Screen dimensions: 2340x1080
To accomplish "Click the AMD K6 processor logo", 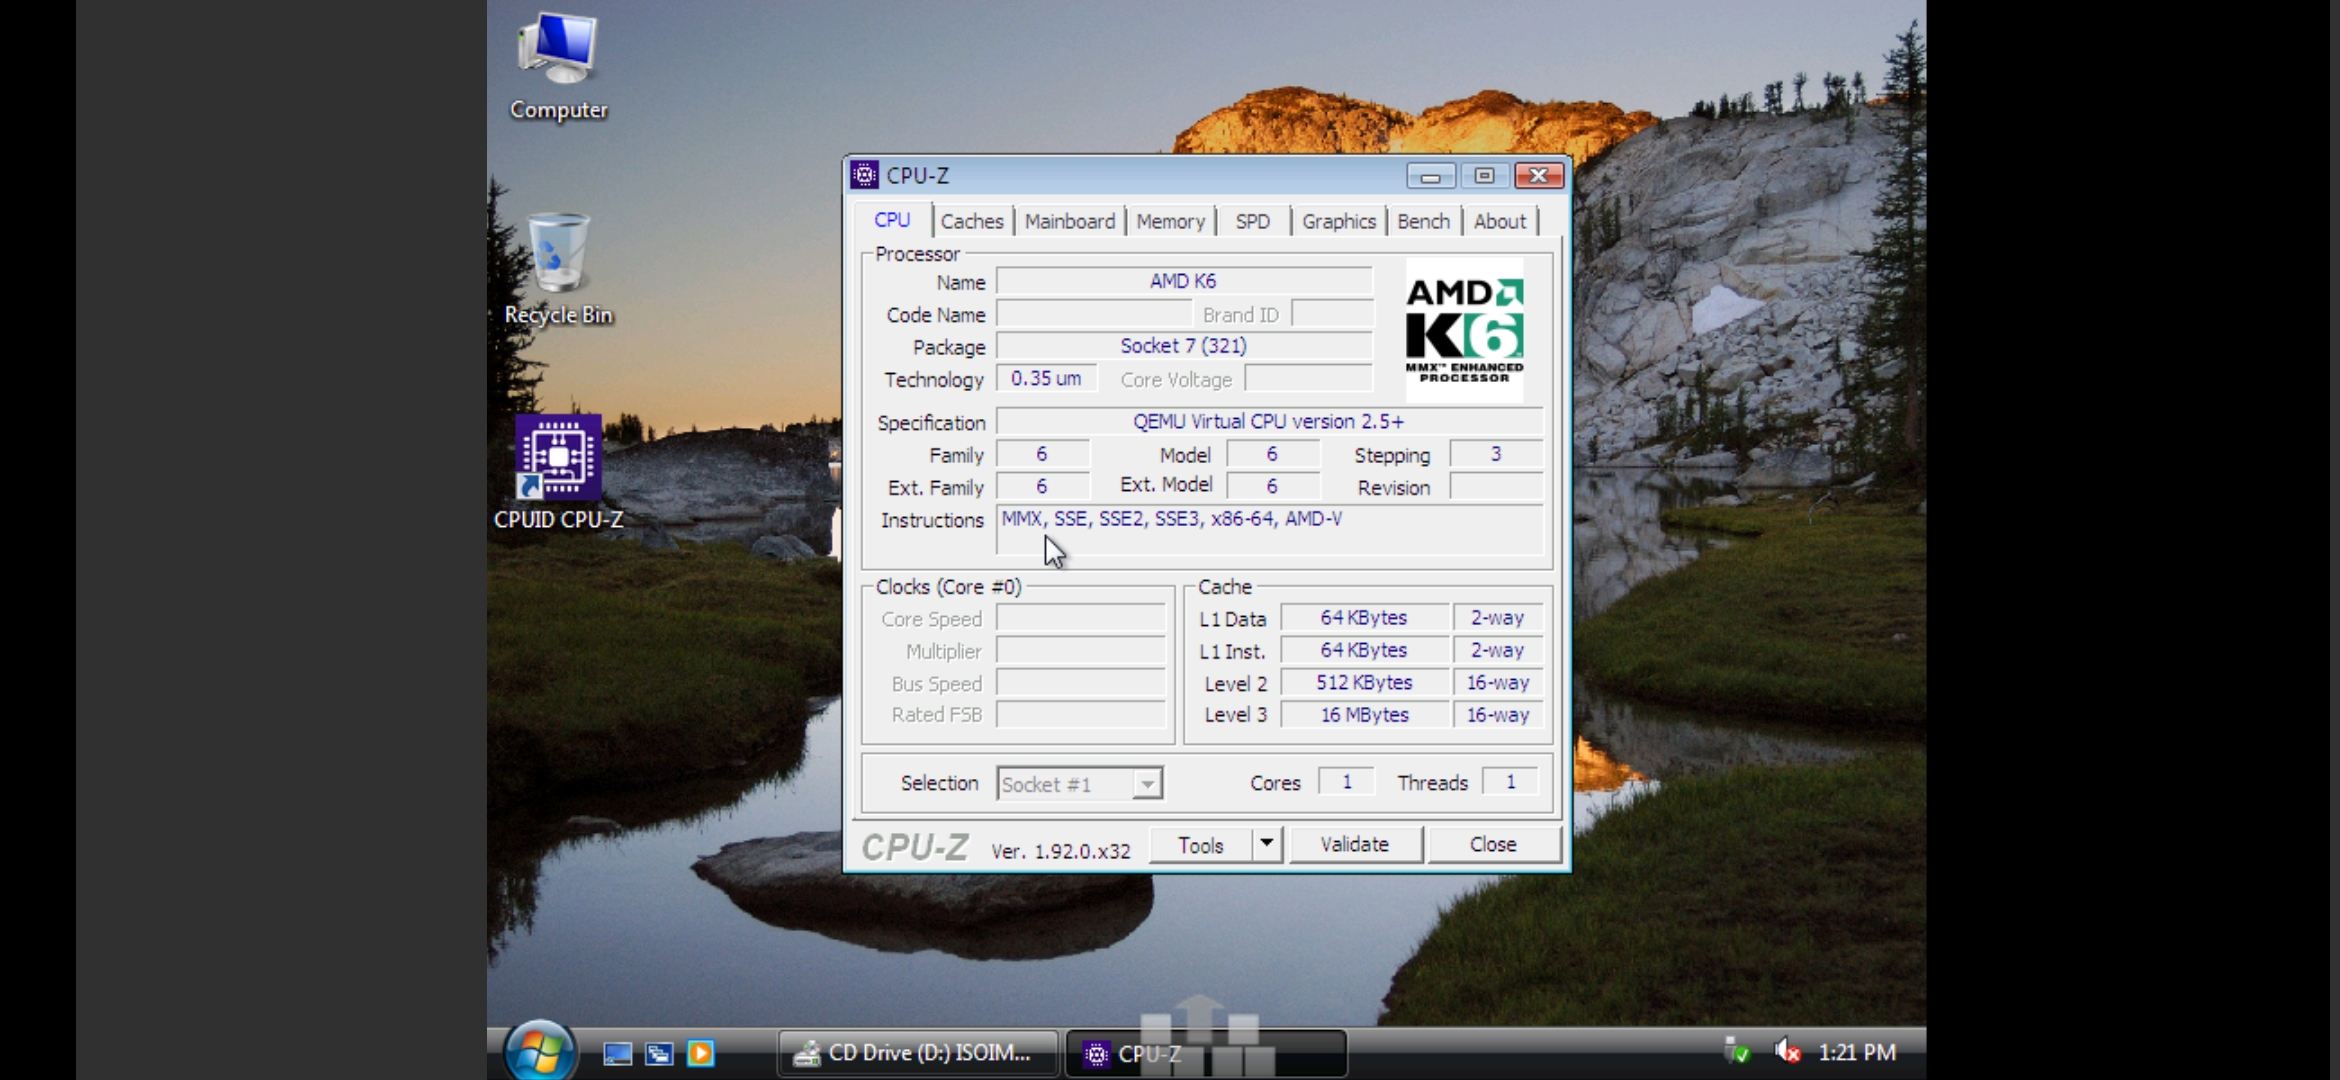I will click(1464, 331).
